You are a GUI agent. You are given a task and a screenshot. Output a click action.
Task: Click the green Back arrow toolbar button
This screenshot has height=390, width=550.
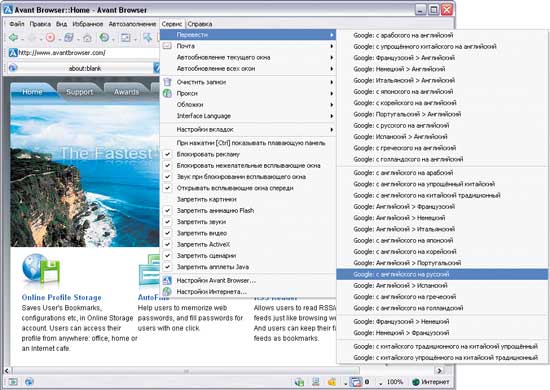click(x=14, y=38)
